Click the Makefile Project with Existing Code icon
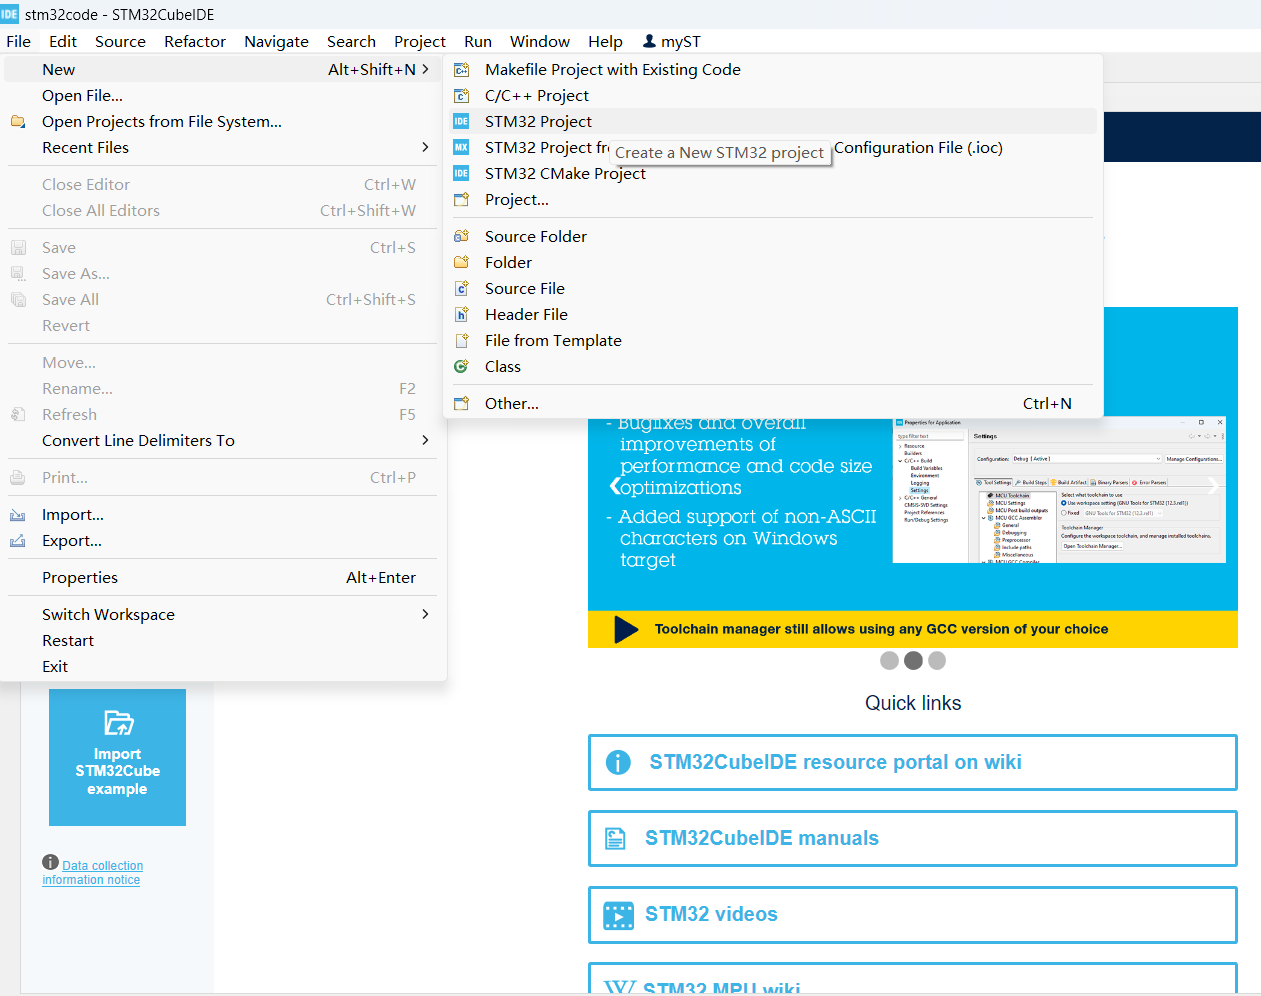The width and height of the screenshot is (1261, 996). click(x=461, y=70)
